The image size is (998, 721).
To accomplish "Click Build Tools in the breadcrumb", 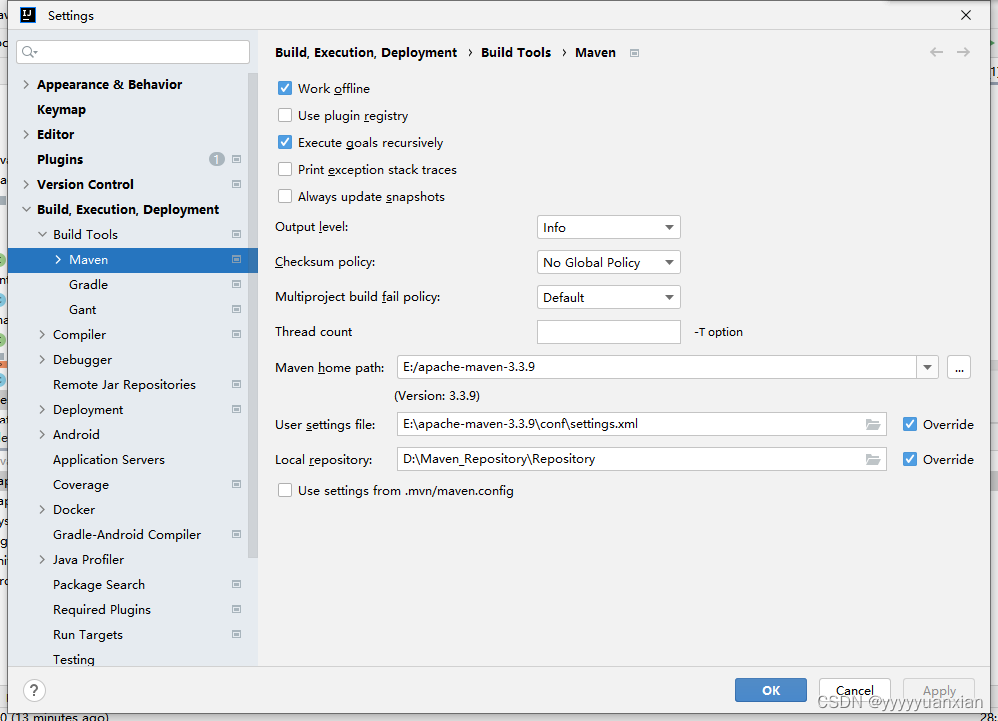I will 516,53.
